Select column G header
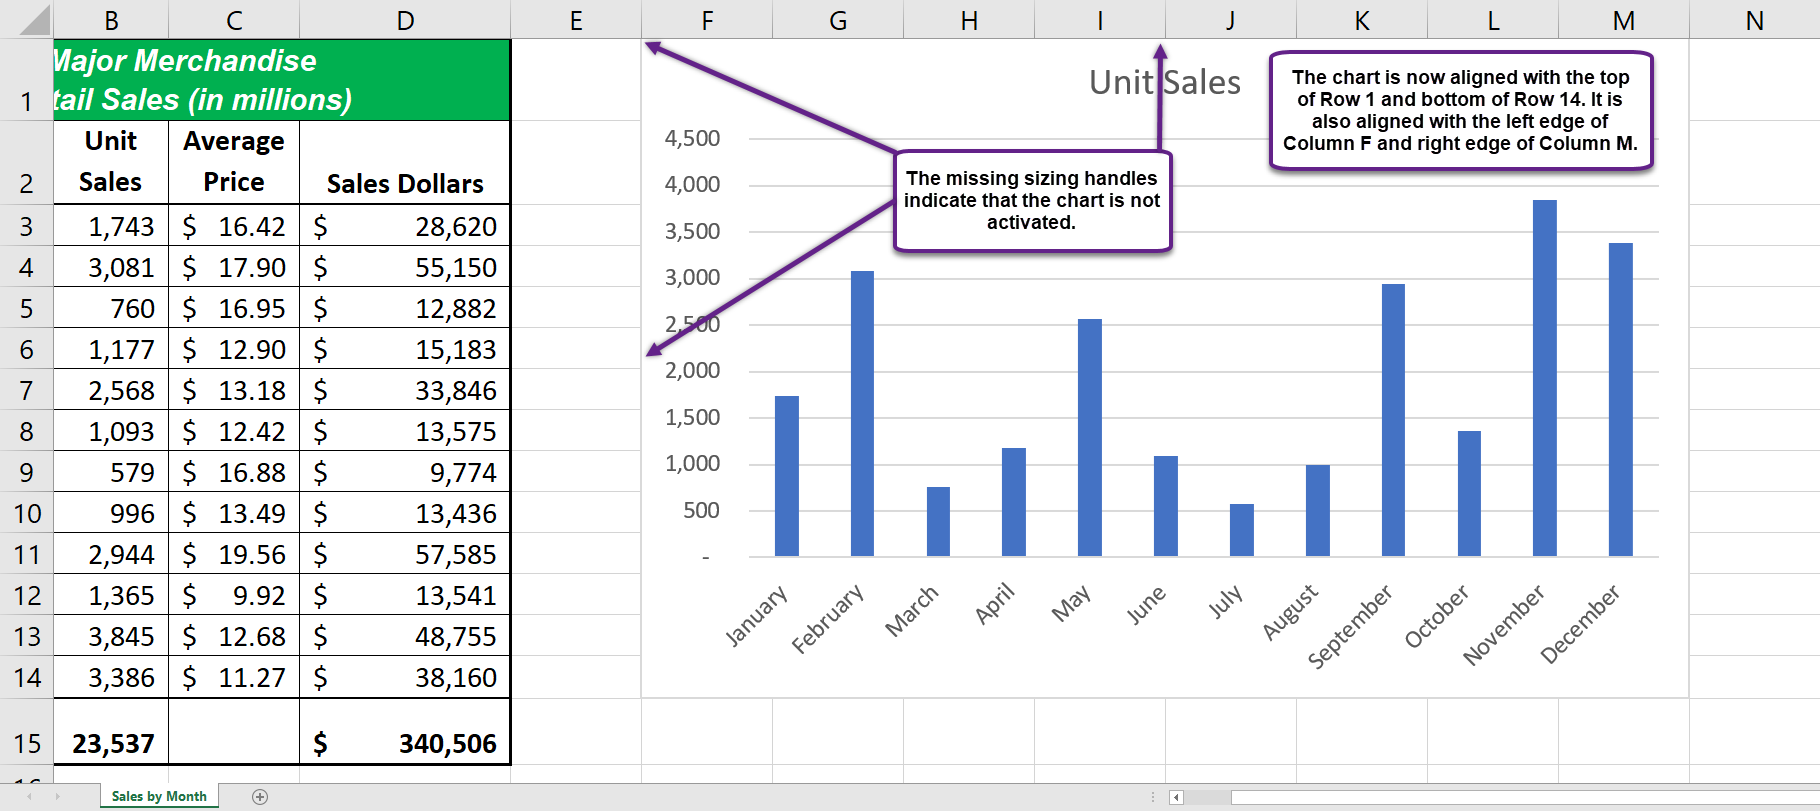The height and width of the screenshot is (811, 1820). pos(838,20)
